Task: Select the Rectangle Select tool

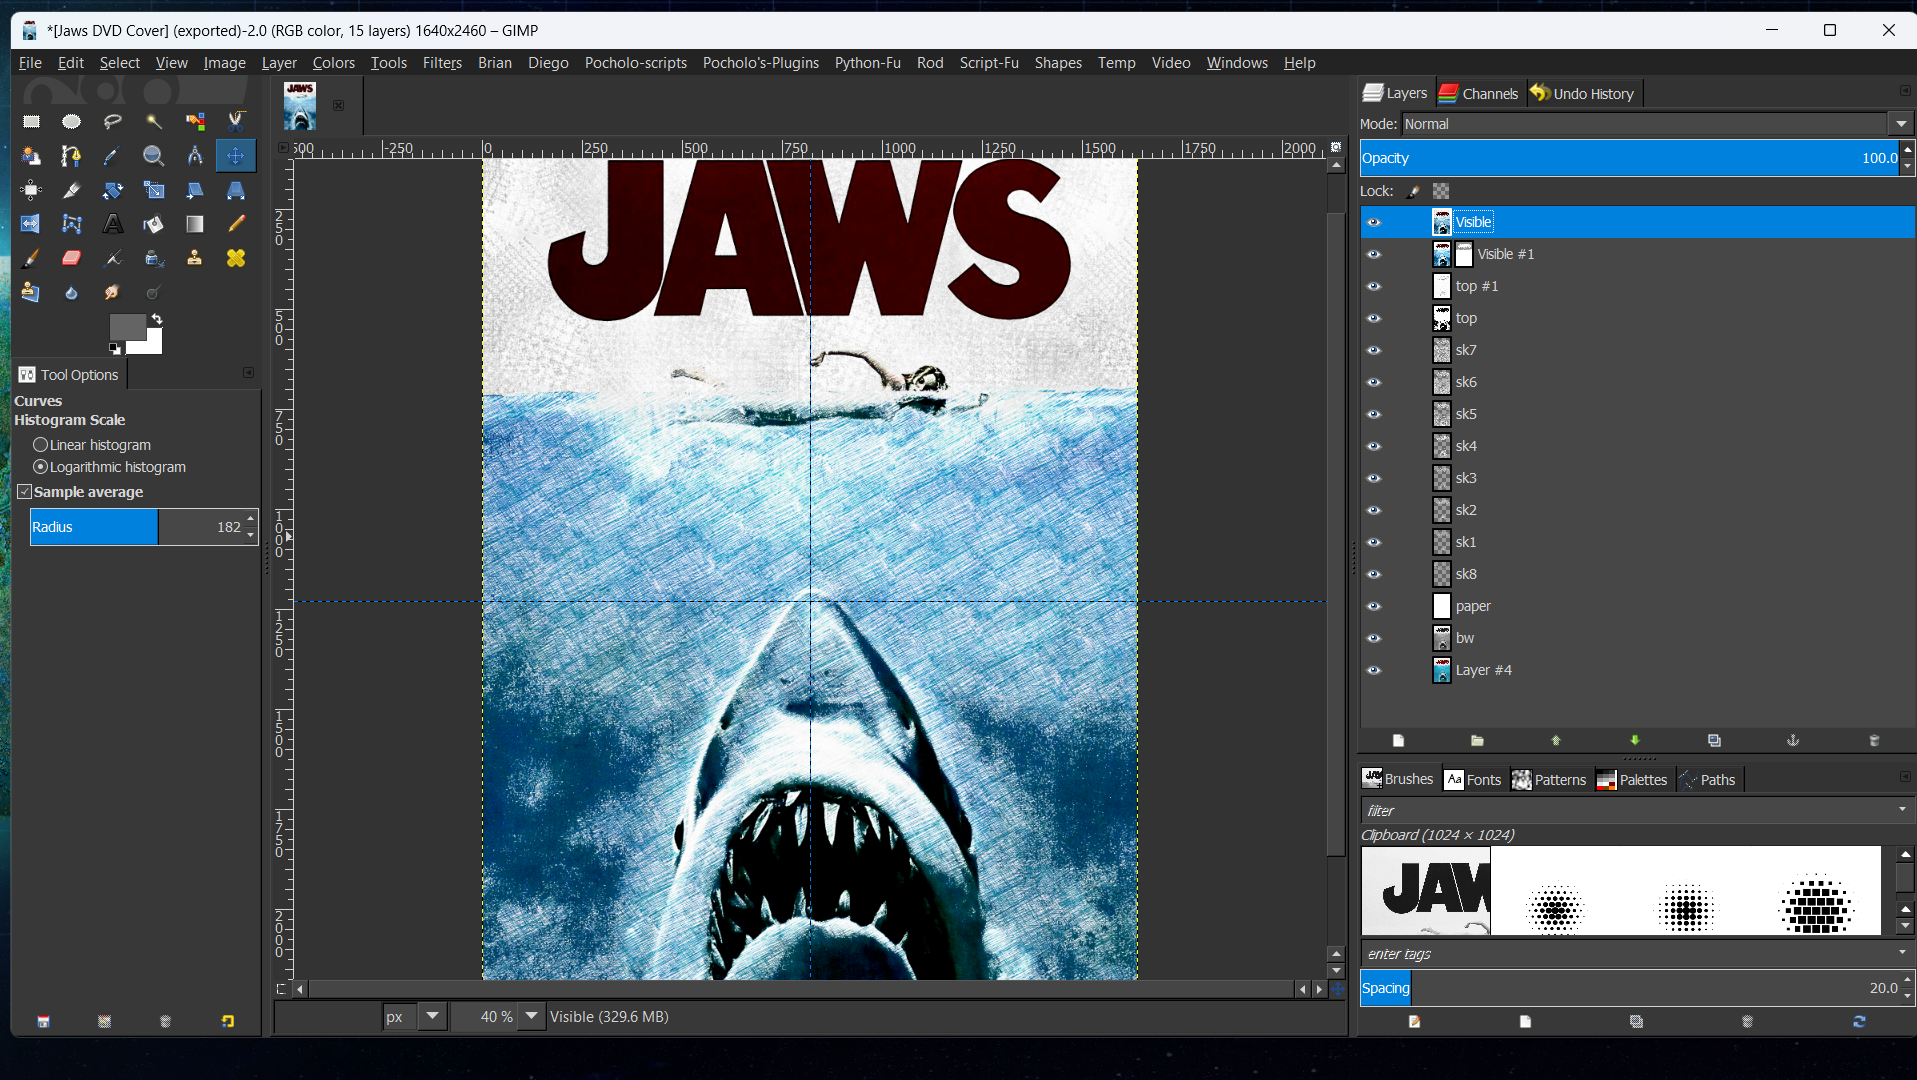Action: pos(31,121)
